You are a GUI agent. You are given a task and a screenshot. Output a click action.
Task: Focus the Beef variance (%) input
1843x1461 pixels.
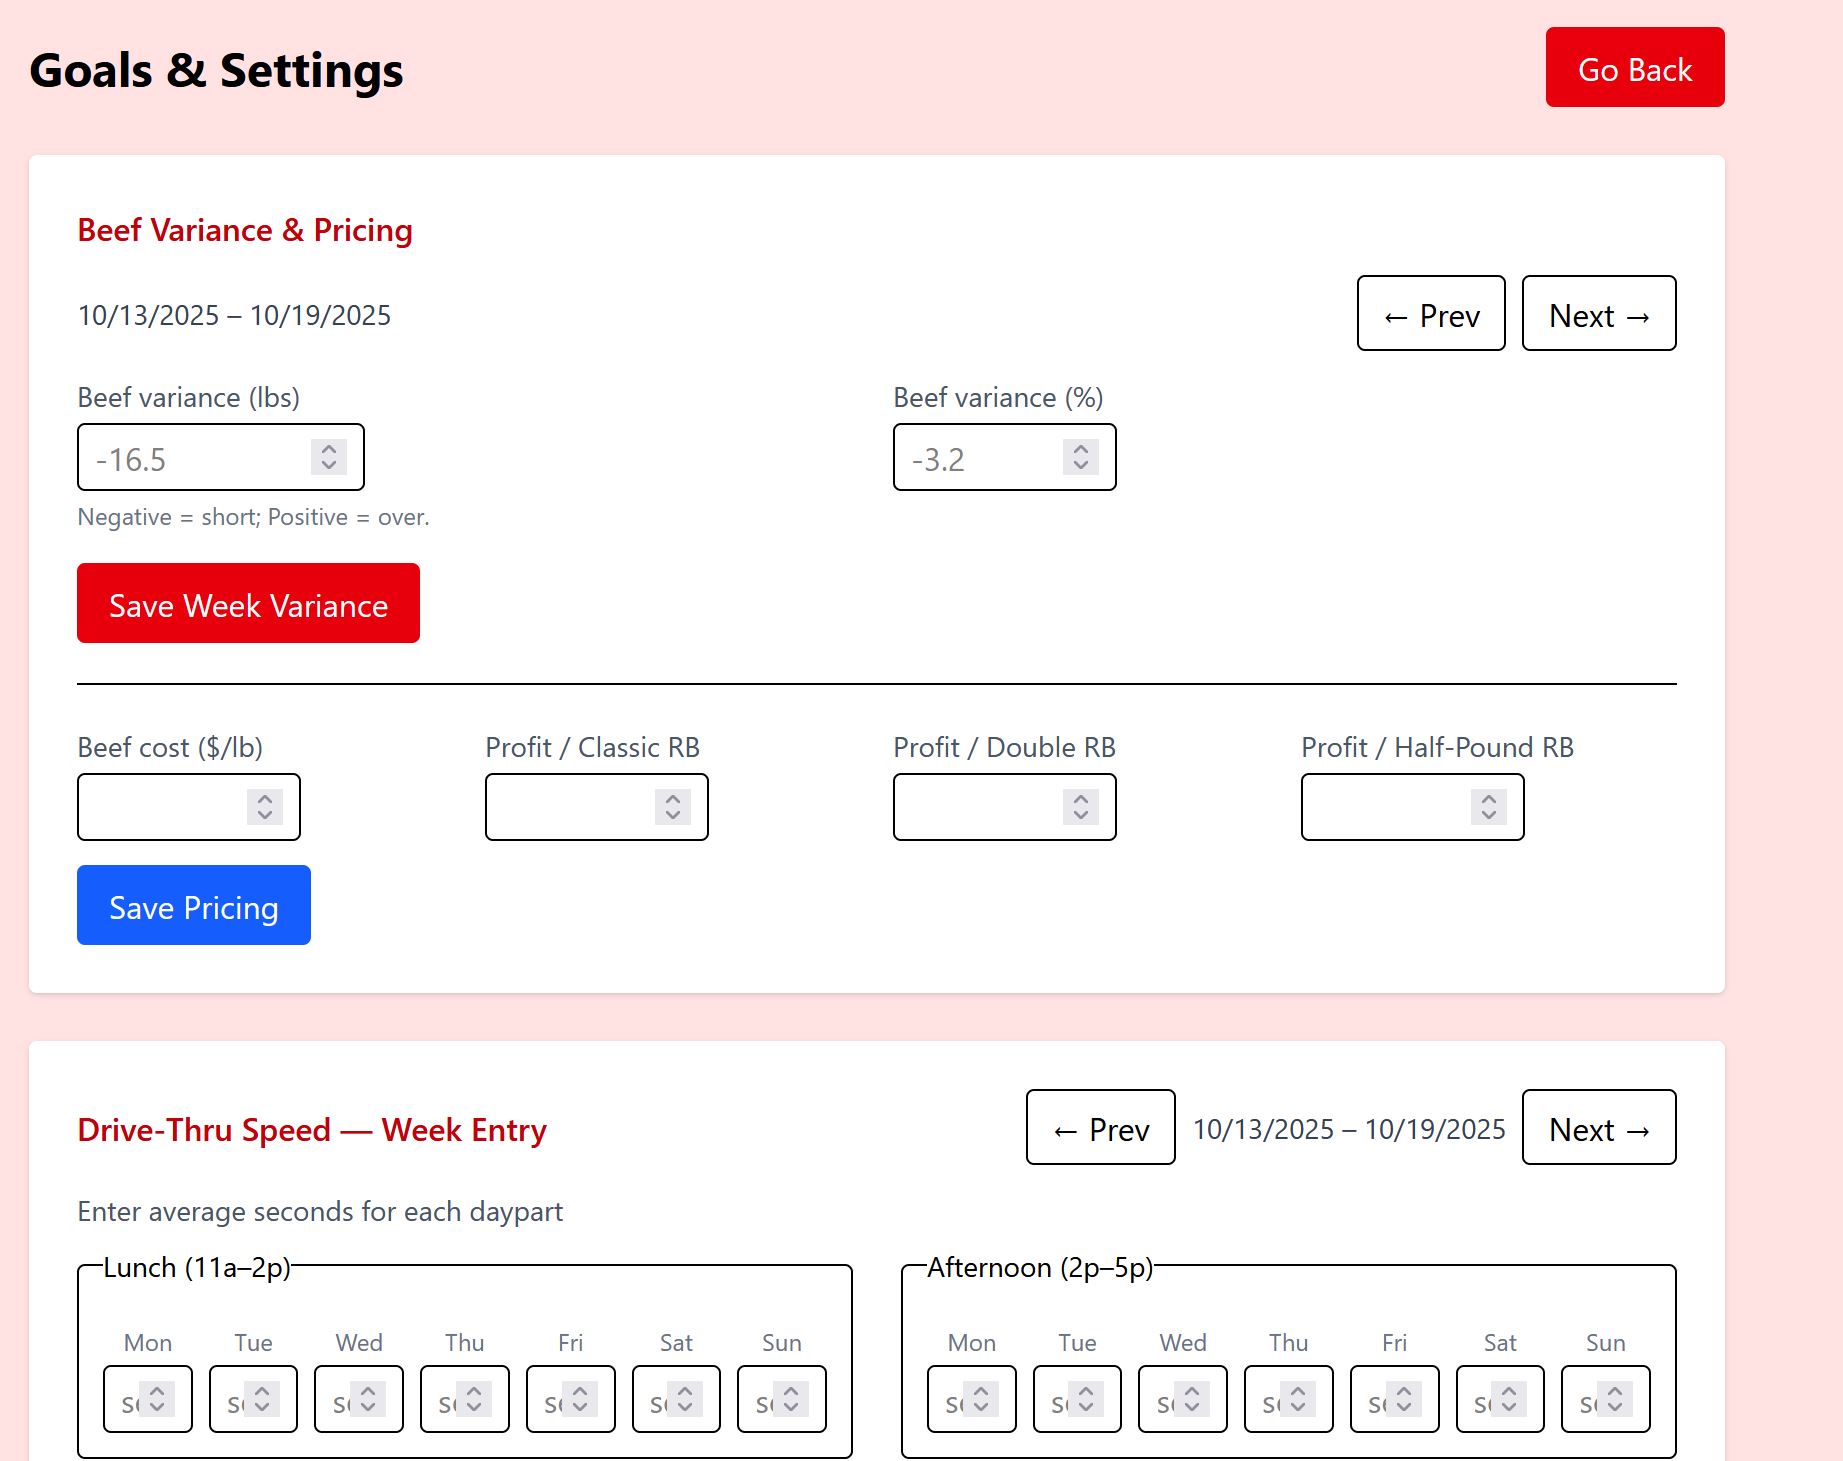1005,457
